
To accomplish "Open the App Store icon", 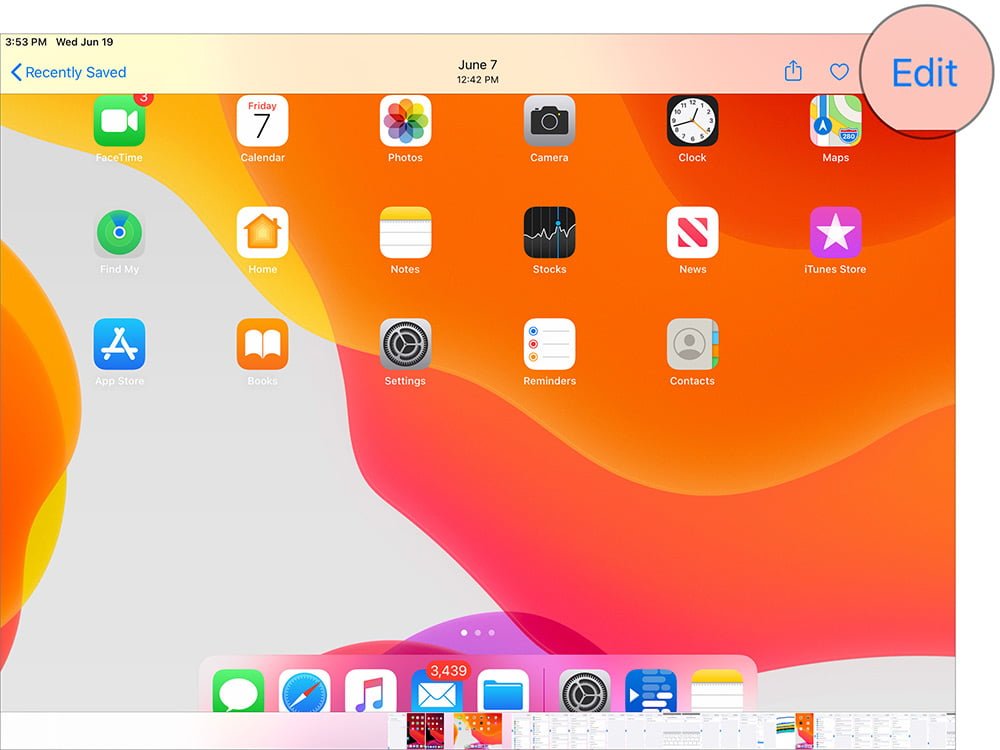I will 119,344.
